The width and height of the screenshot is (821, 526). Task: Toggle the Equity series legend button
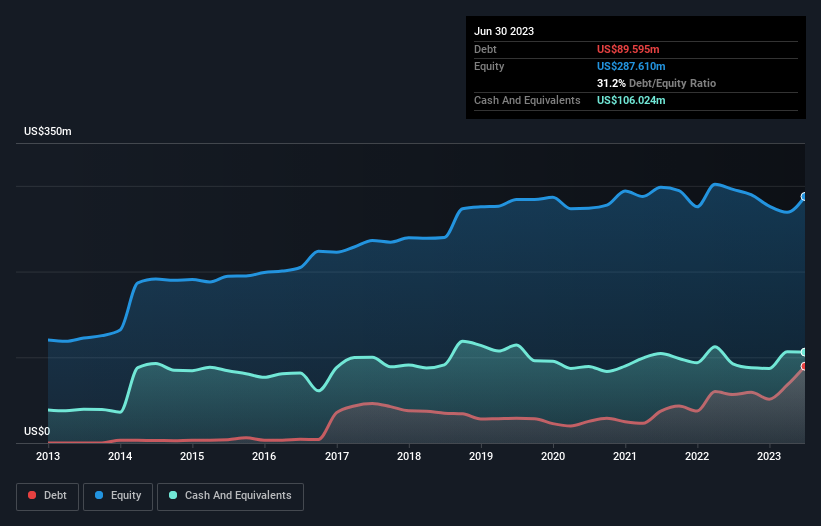118,496
